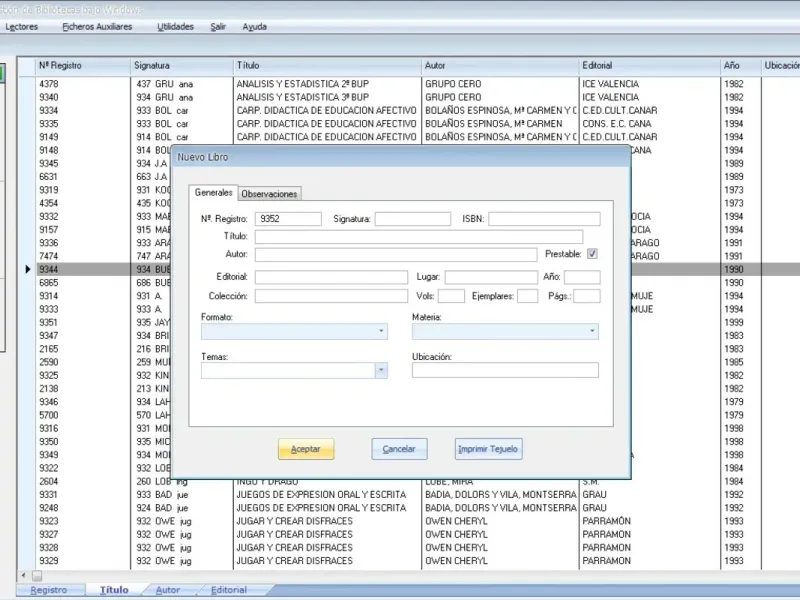Click the Imprimir Tejuelo button
This screenshot has width=800, height=600.
pyautogui.click(x=488, y=449)
